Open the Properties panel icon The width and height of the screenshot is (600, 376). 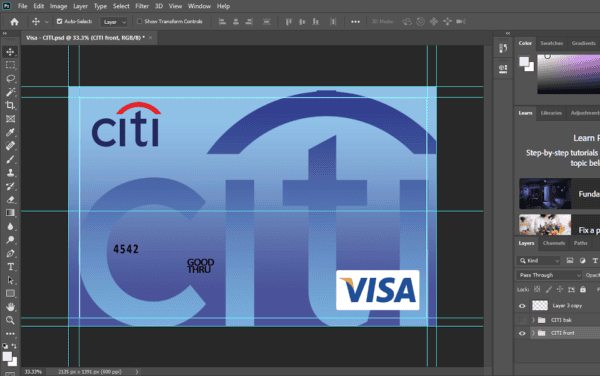(x=503, y=69)
